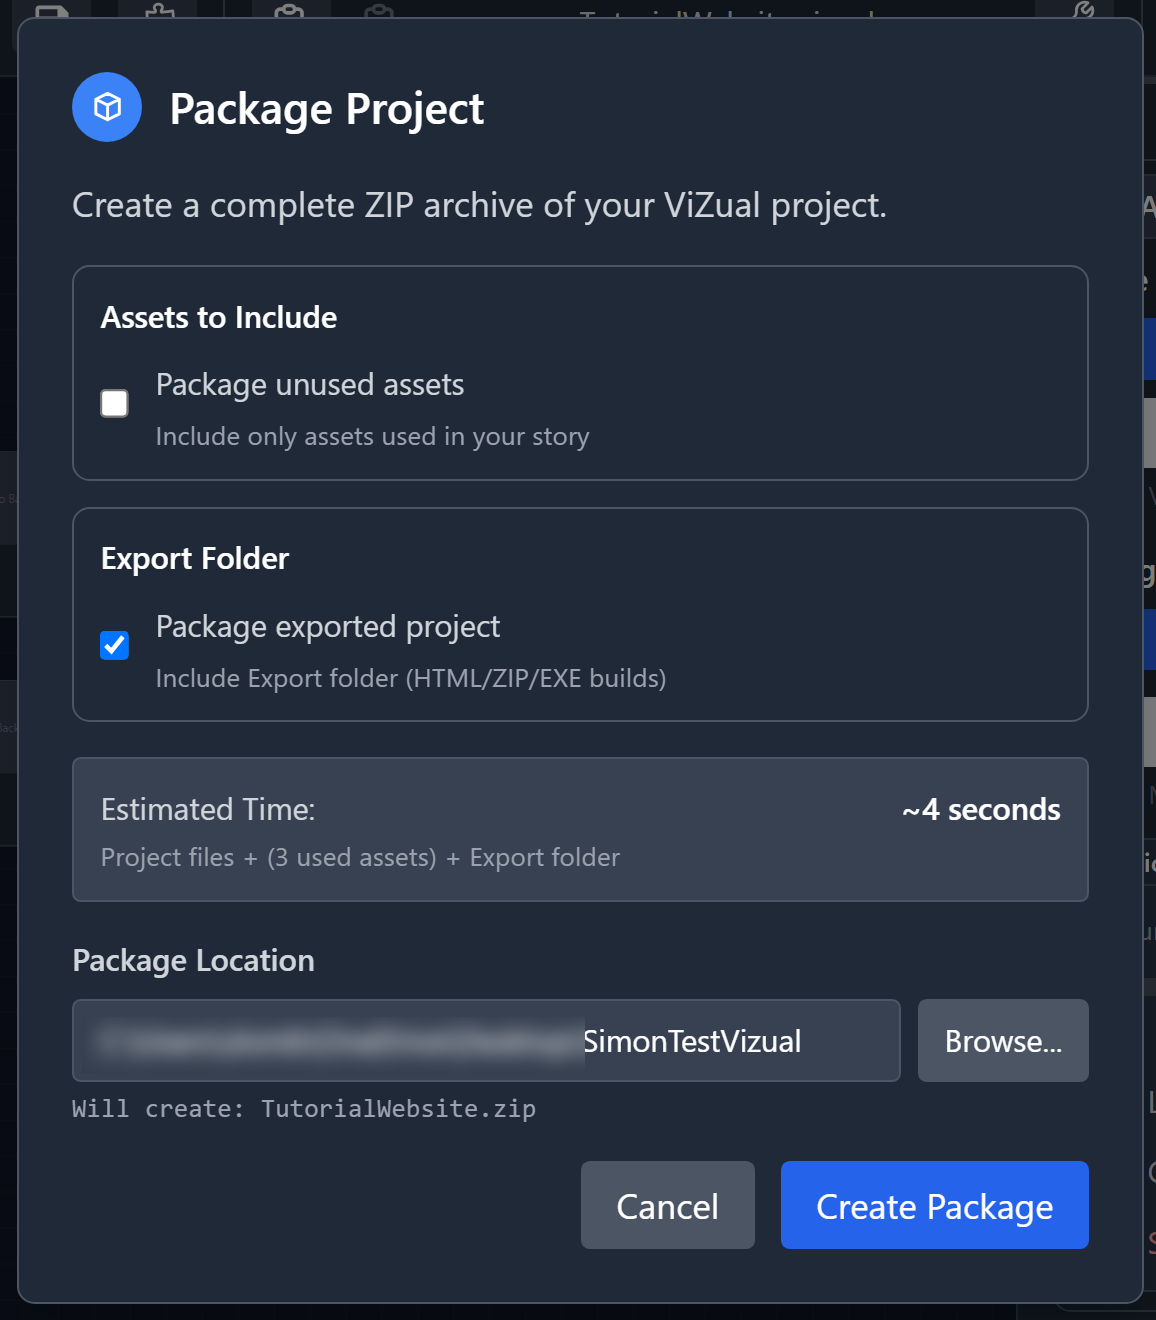Click the Create Package button
This screenshot has width=1156, height=1320.
tap(934, 1206)
